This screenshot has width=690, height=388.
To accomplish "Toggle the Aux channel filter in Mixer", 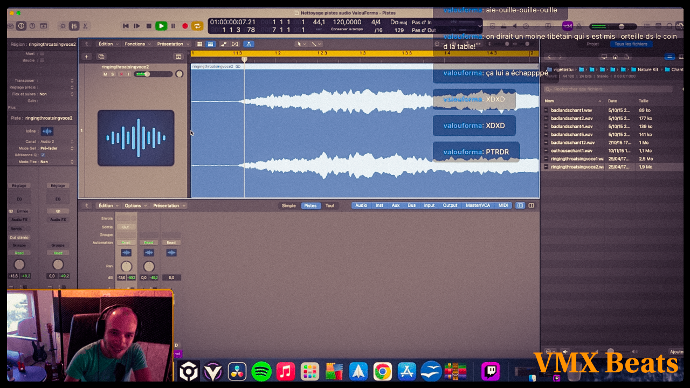I will point(396,205).
